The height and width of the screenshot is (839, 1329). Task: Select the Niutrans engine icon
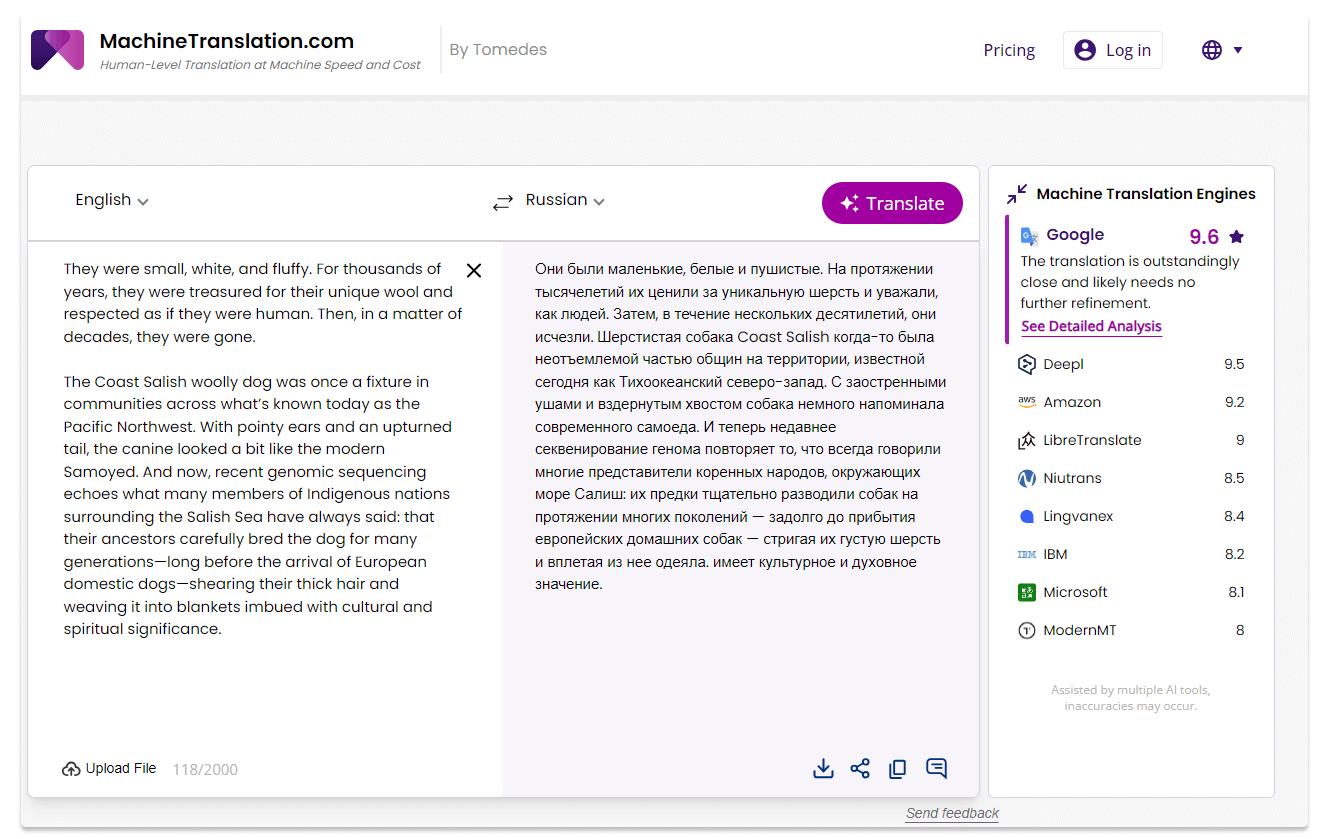coord(1026,478)
